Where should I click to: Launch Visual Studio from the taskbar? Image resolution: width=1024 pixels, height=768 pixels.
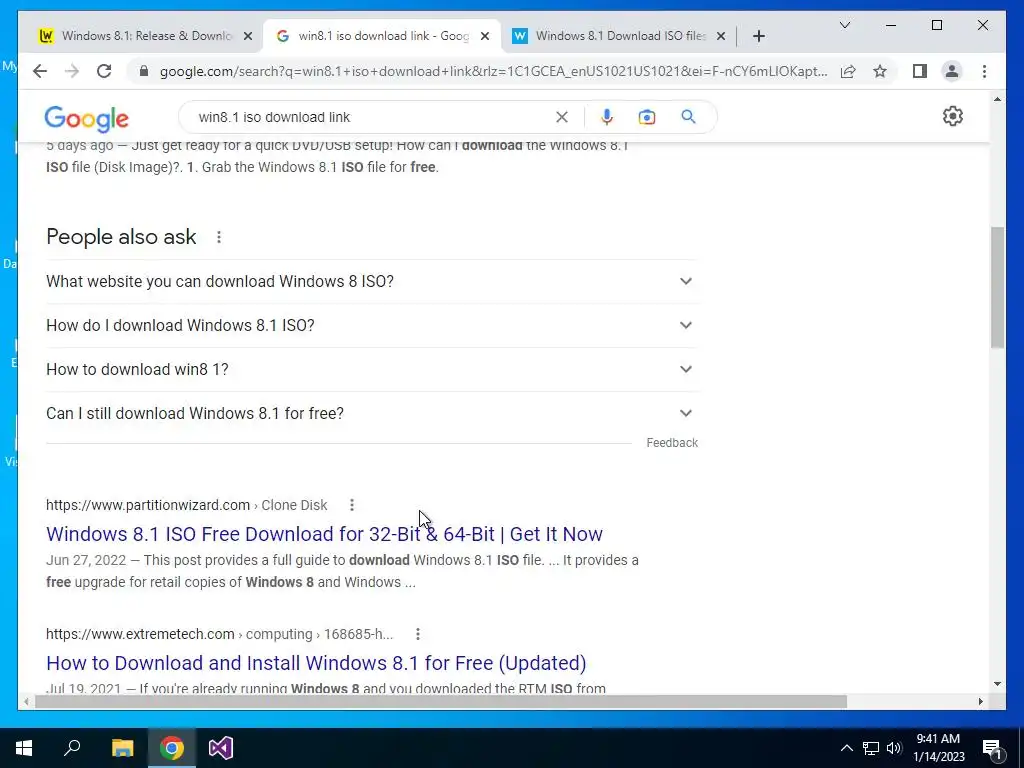coord(221,748)
